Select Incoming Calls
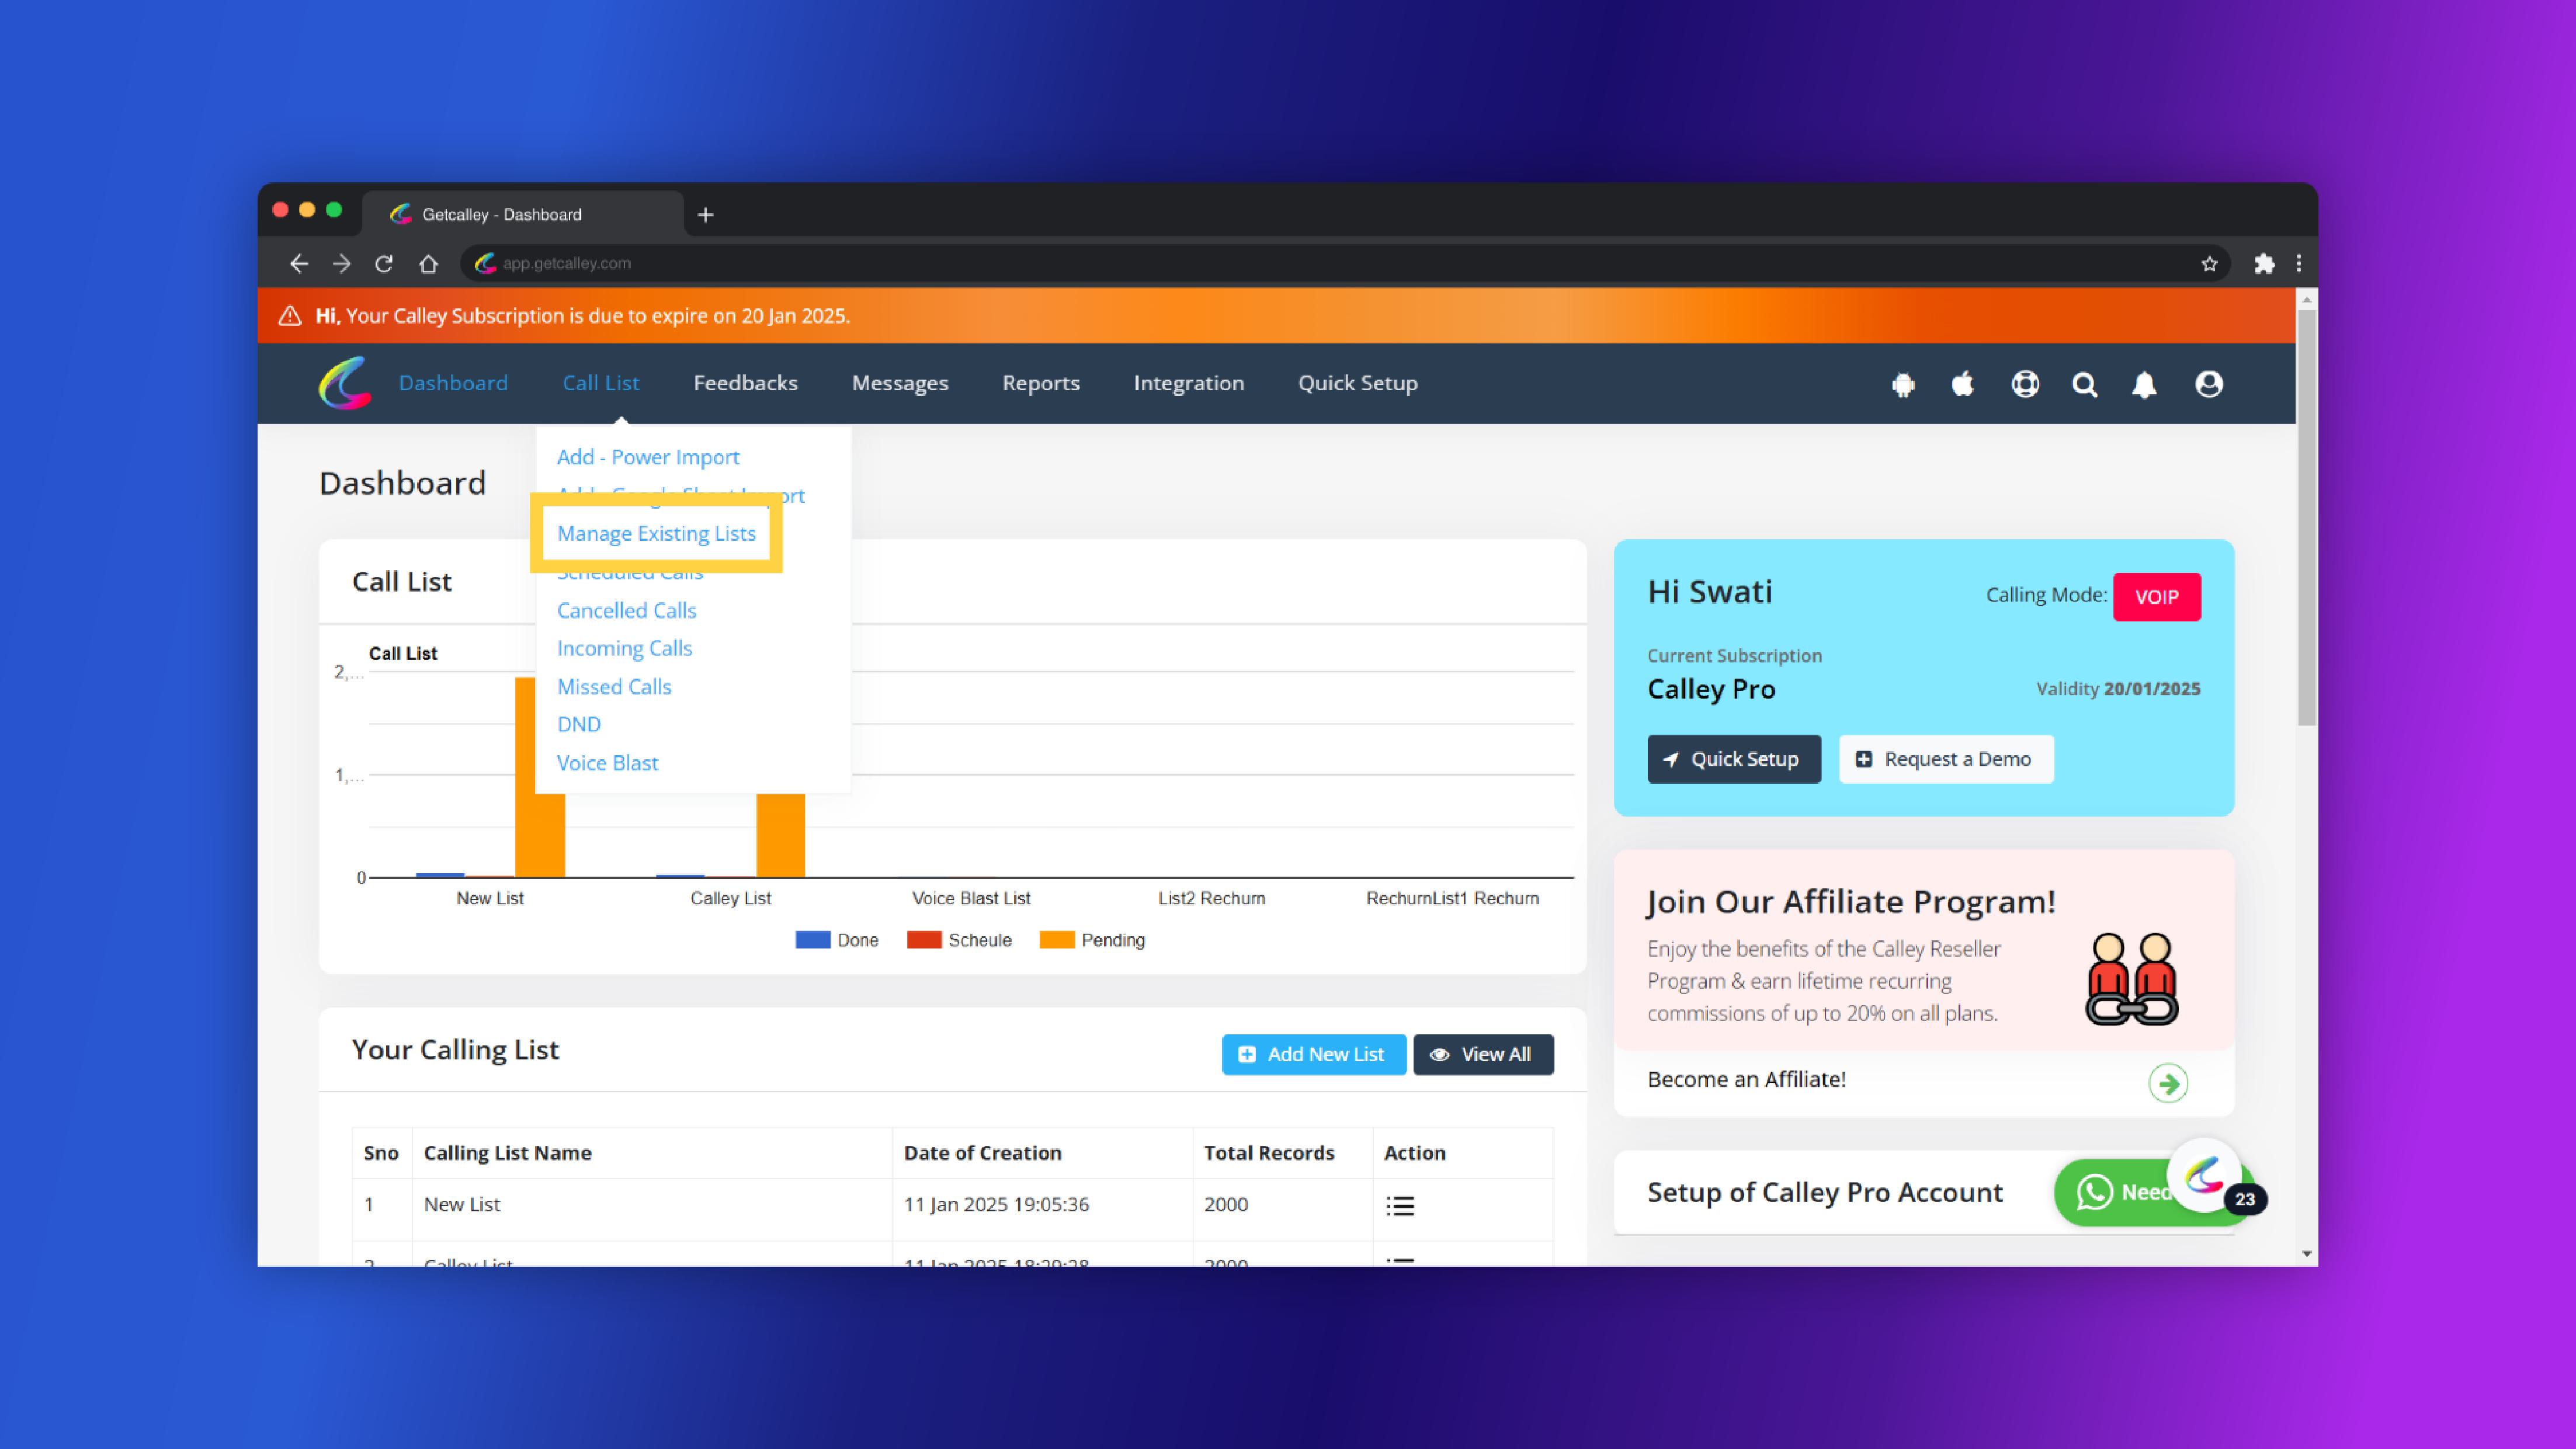 tap(624, 648)
